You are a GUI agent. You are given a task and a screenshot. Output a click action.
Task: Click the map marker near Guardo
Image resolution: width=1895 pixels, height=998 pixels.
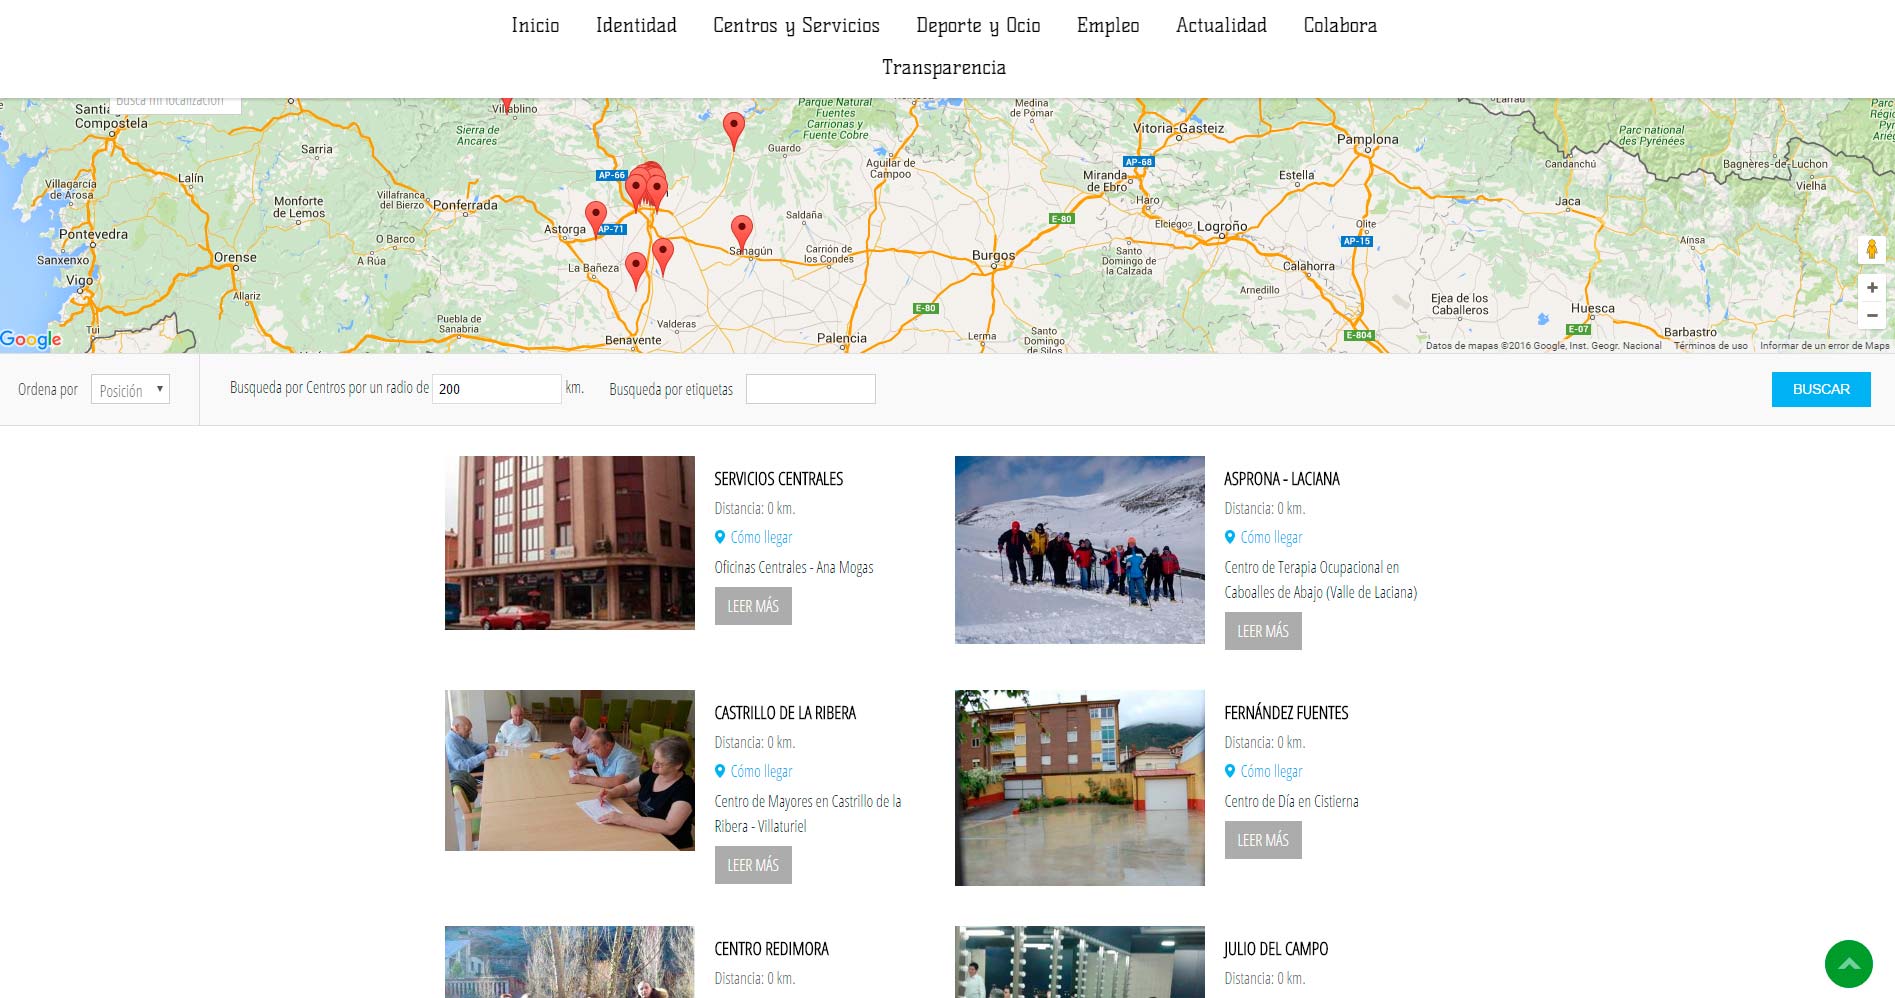click(734, 132)
